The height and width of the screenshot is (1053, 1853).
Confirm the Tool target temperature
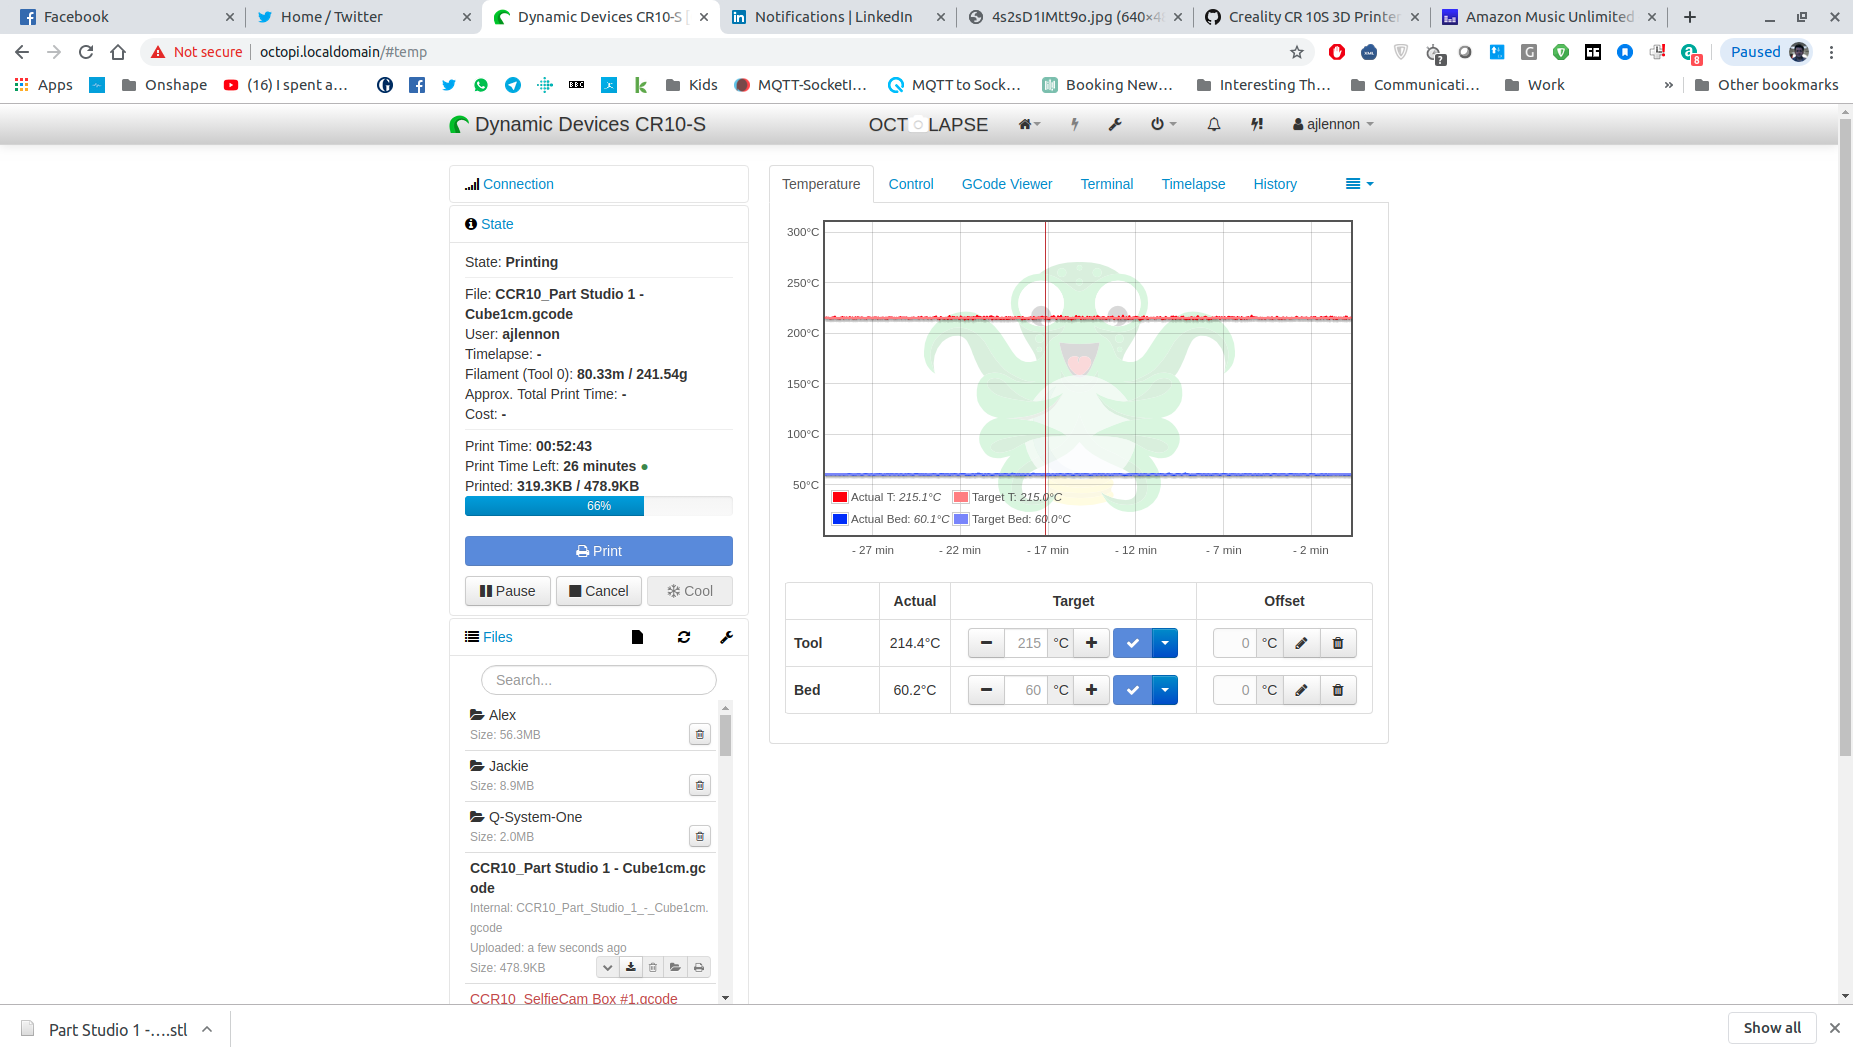(1133, 643)
